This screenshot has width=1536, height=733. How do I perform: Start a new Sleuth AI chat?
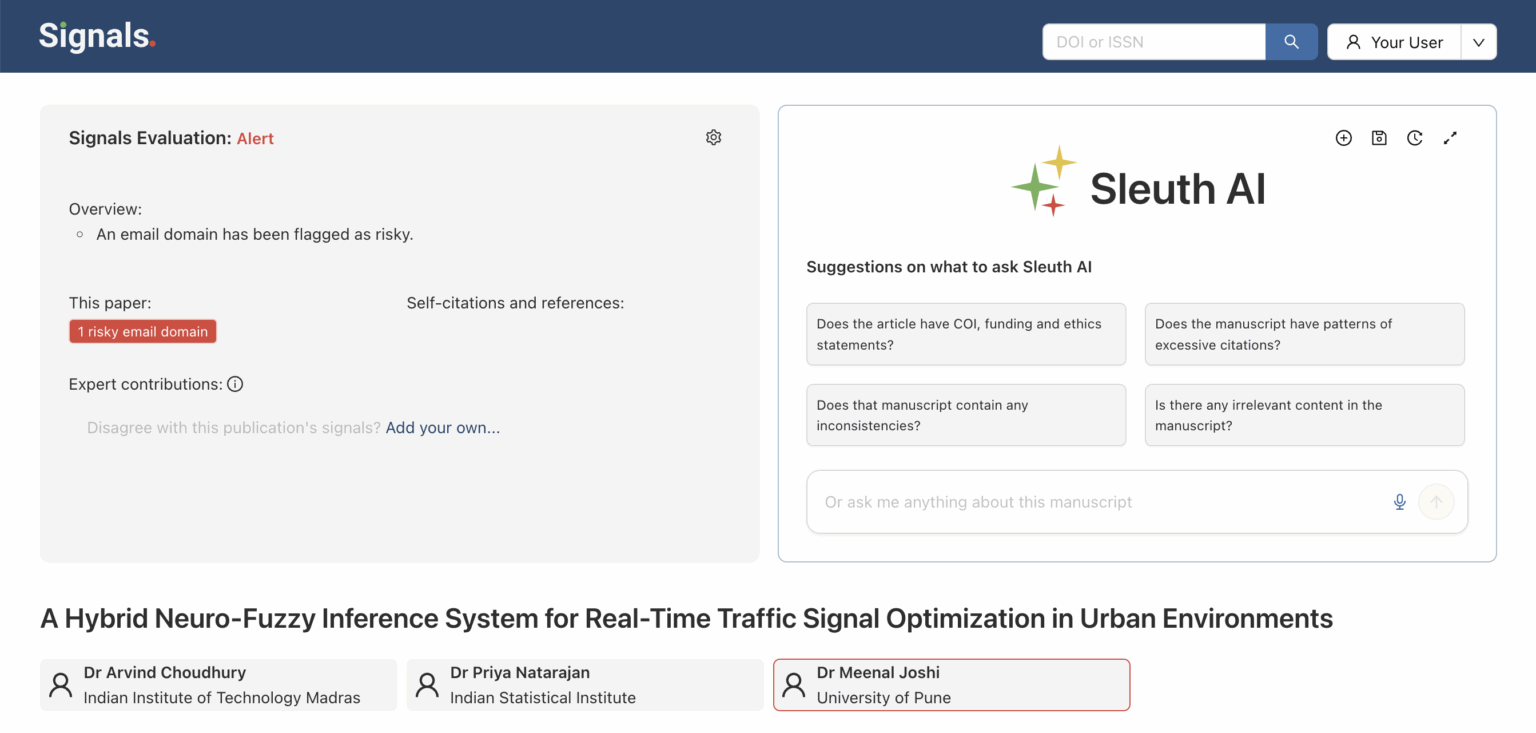[x=1344, y=138]
